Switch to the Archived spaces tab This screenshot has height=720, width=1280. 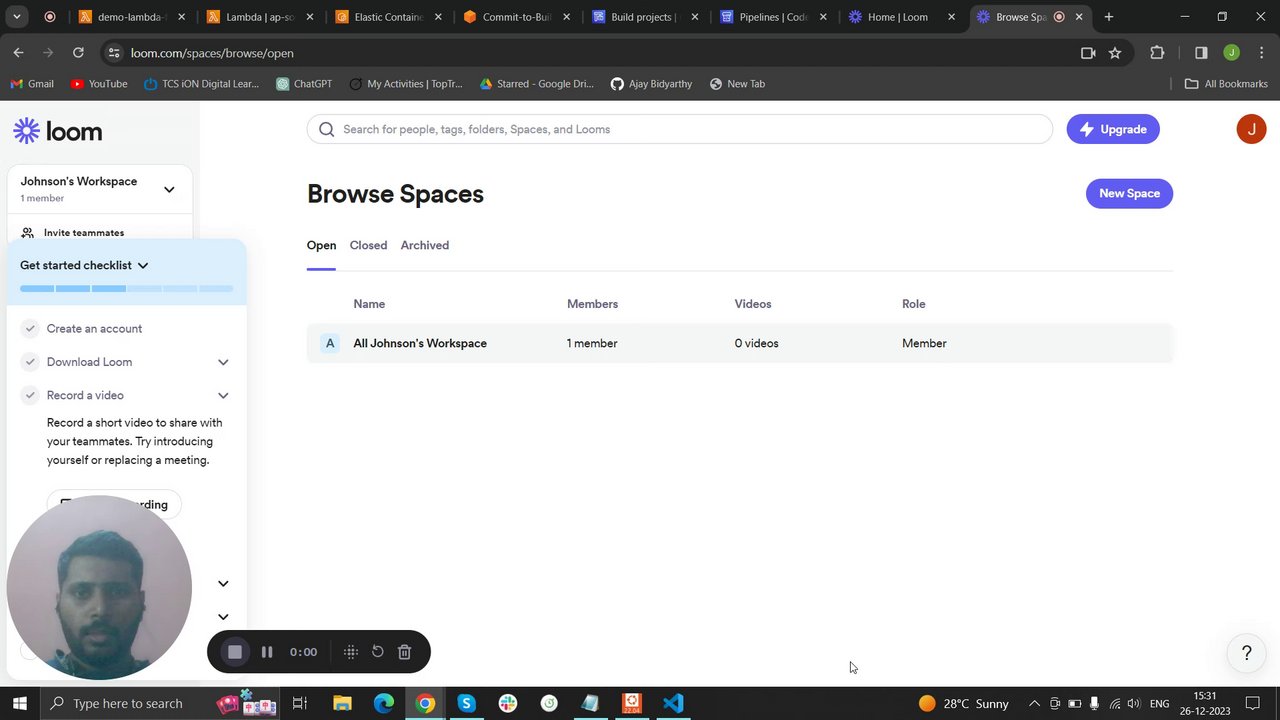pos(425,245)
